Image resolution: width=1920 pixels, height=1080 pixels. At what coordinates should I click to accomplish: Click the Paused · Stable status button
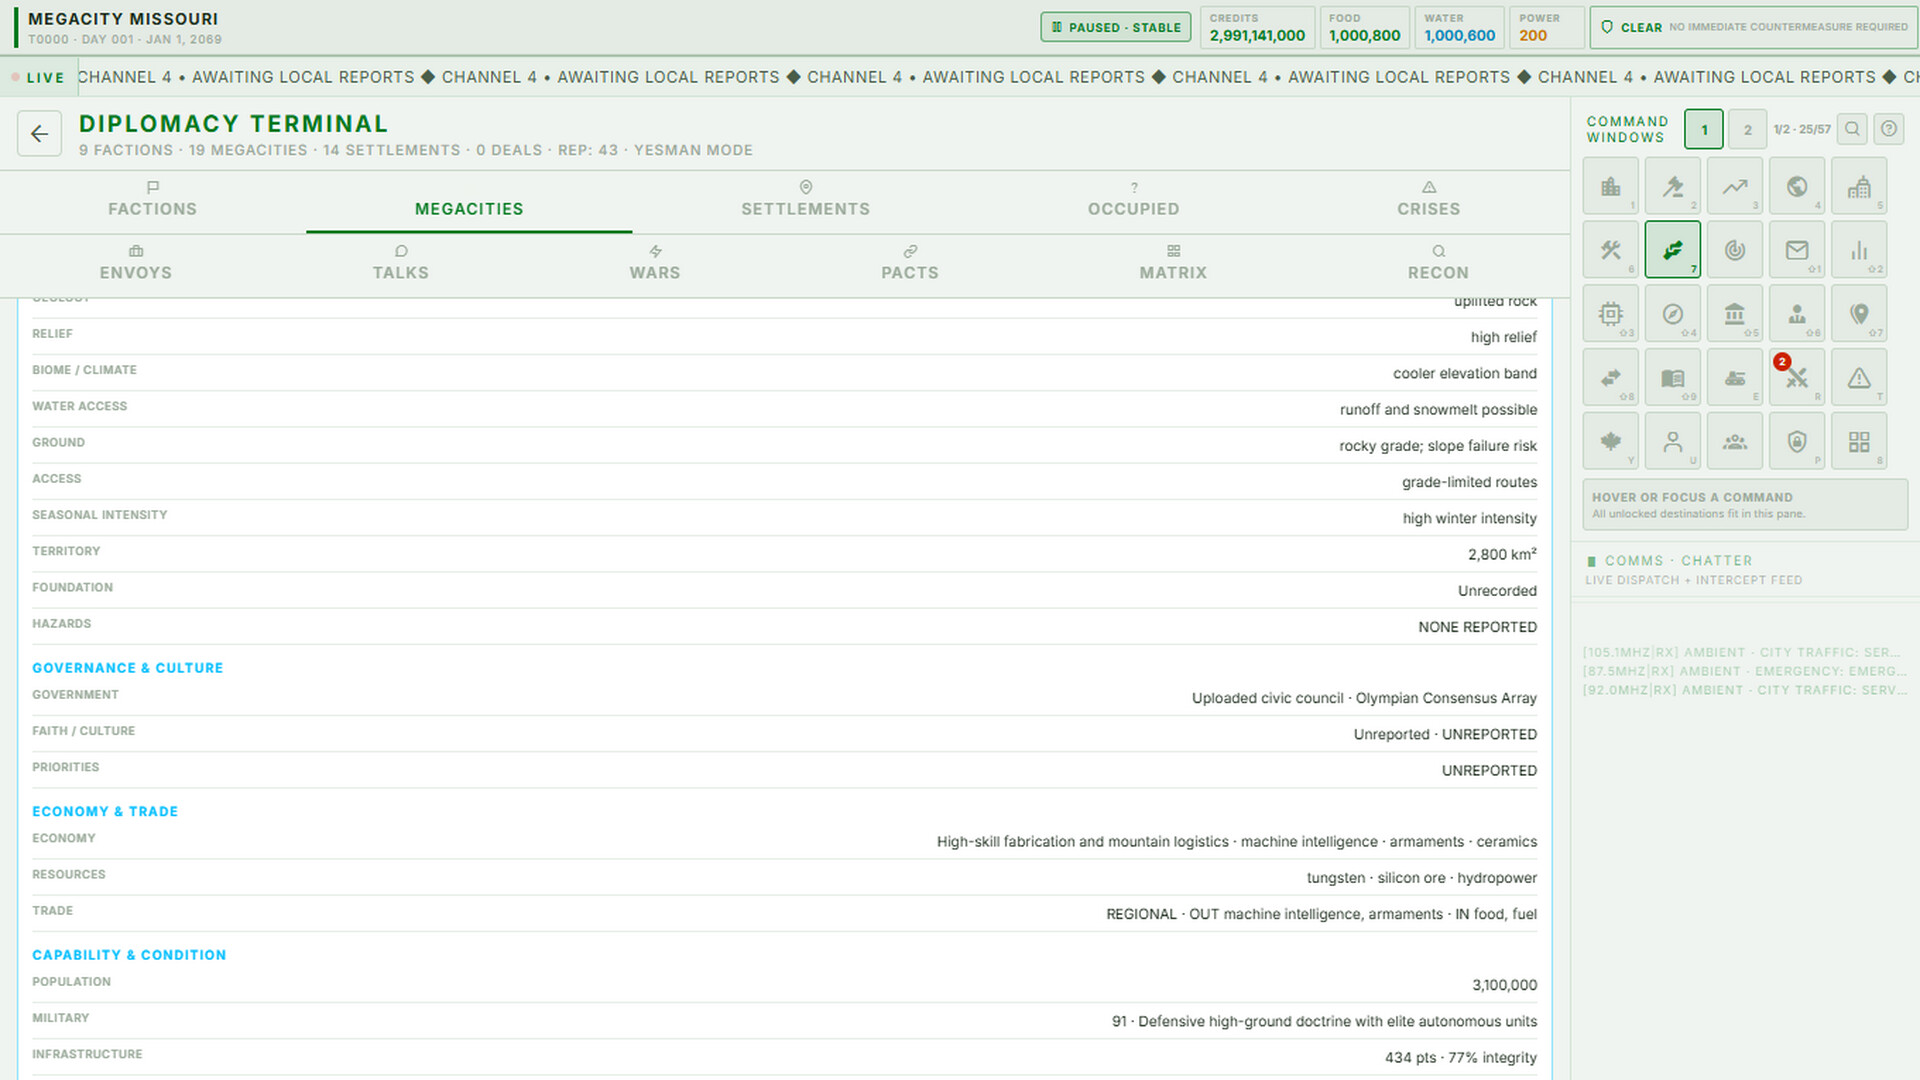[x=1116, y=27]
